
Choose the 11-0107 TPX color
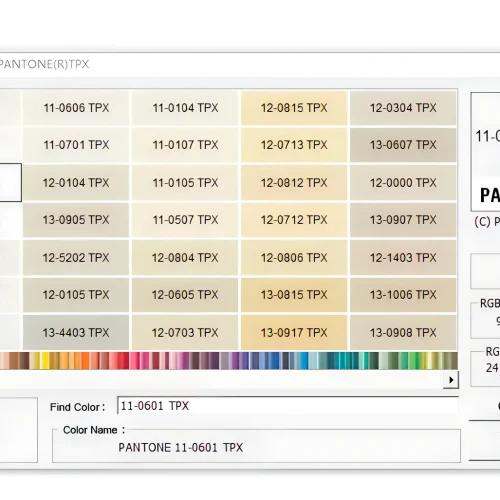pos(185,145)
